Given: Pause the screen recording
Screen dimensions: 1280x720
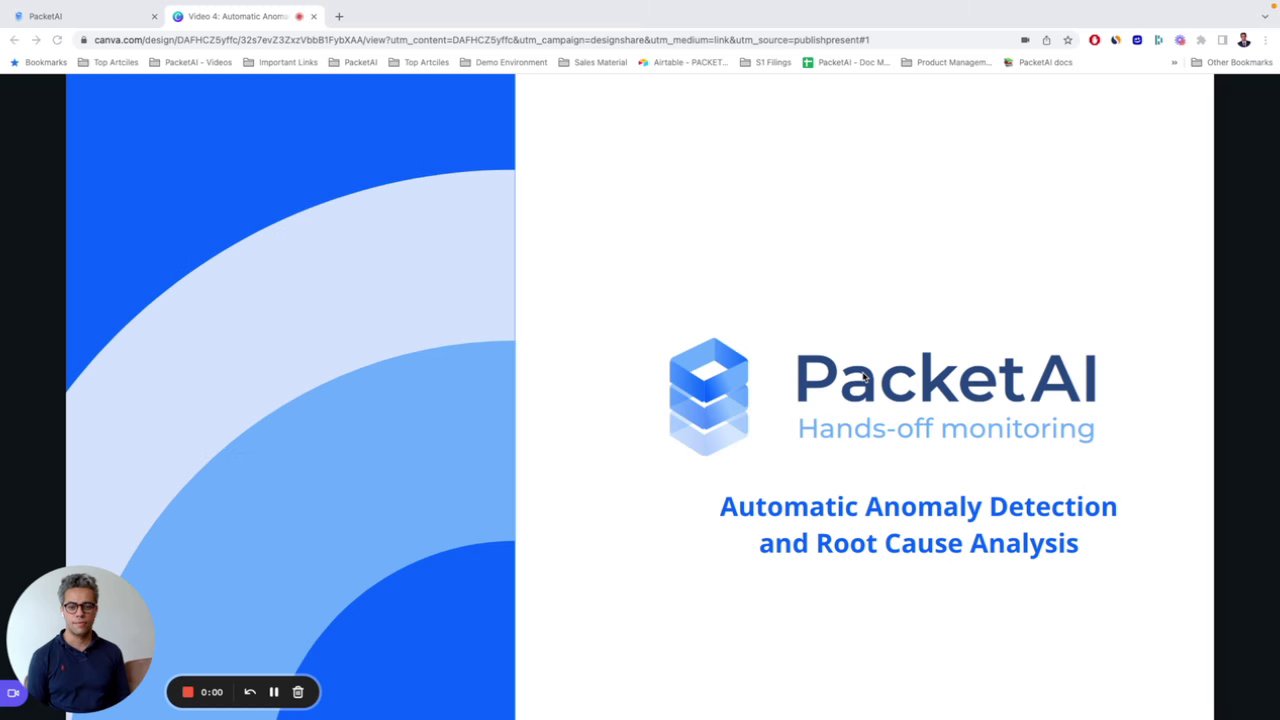Looking at the screenshot, I should [274, 692].
